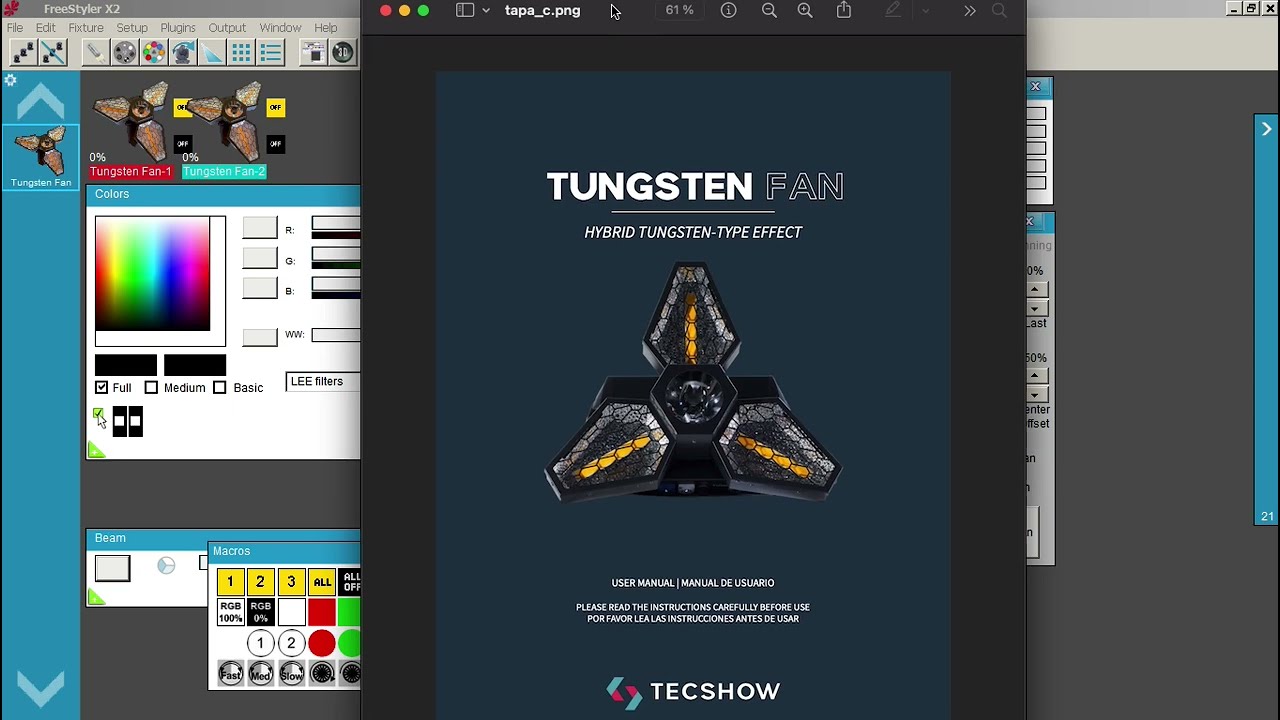Screen dimensions: 1280x720
Task: Click the add fixtures toolbar icon
Action: click(x=24, y=52)
